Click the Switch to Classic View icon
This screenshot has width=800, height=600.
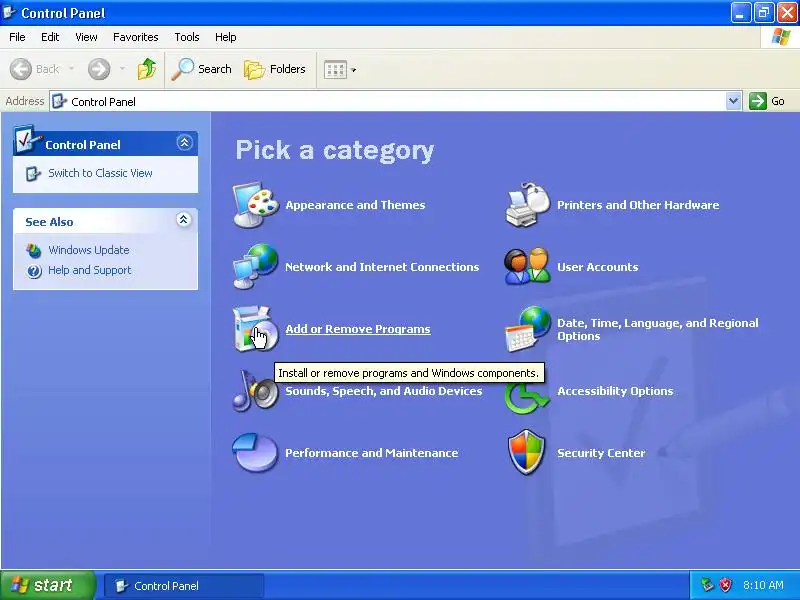(x=33, y=173)
